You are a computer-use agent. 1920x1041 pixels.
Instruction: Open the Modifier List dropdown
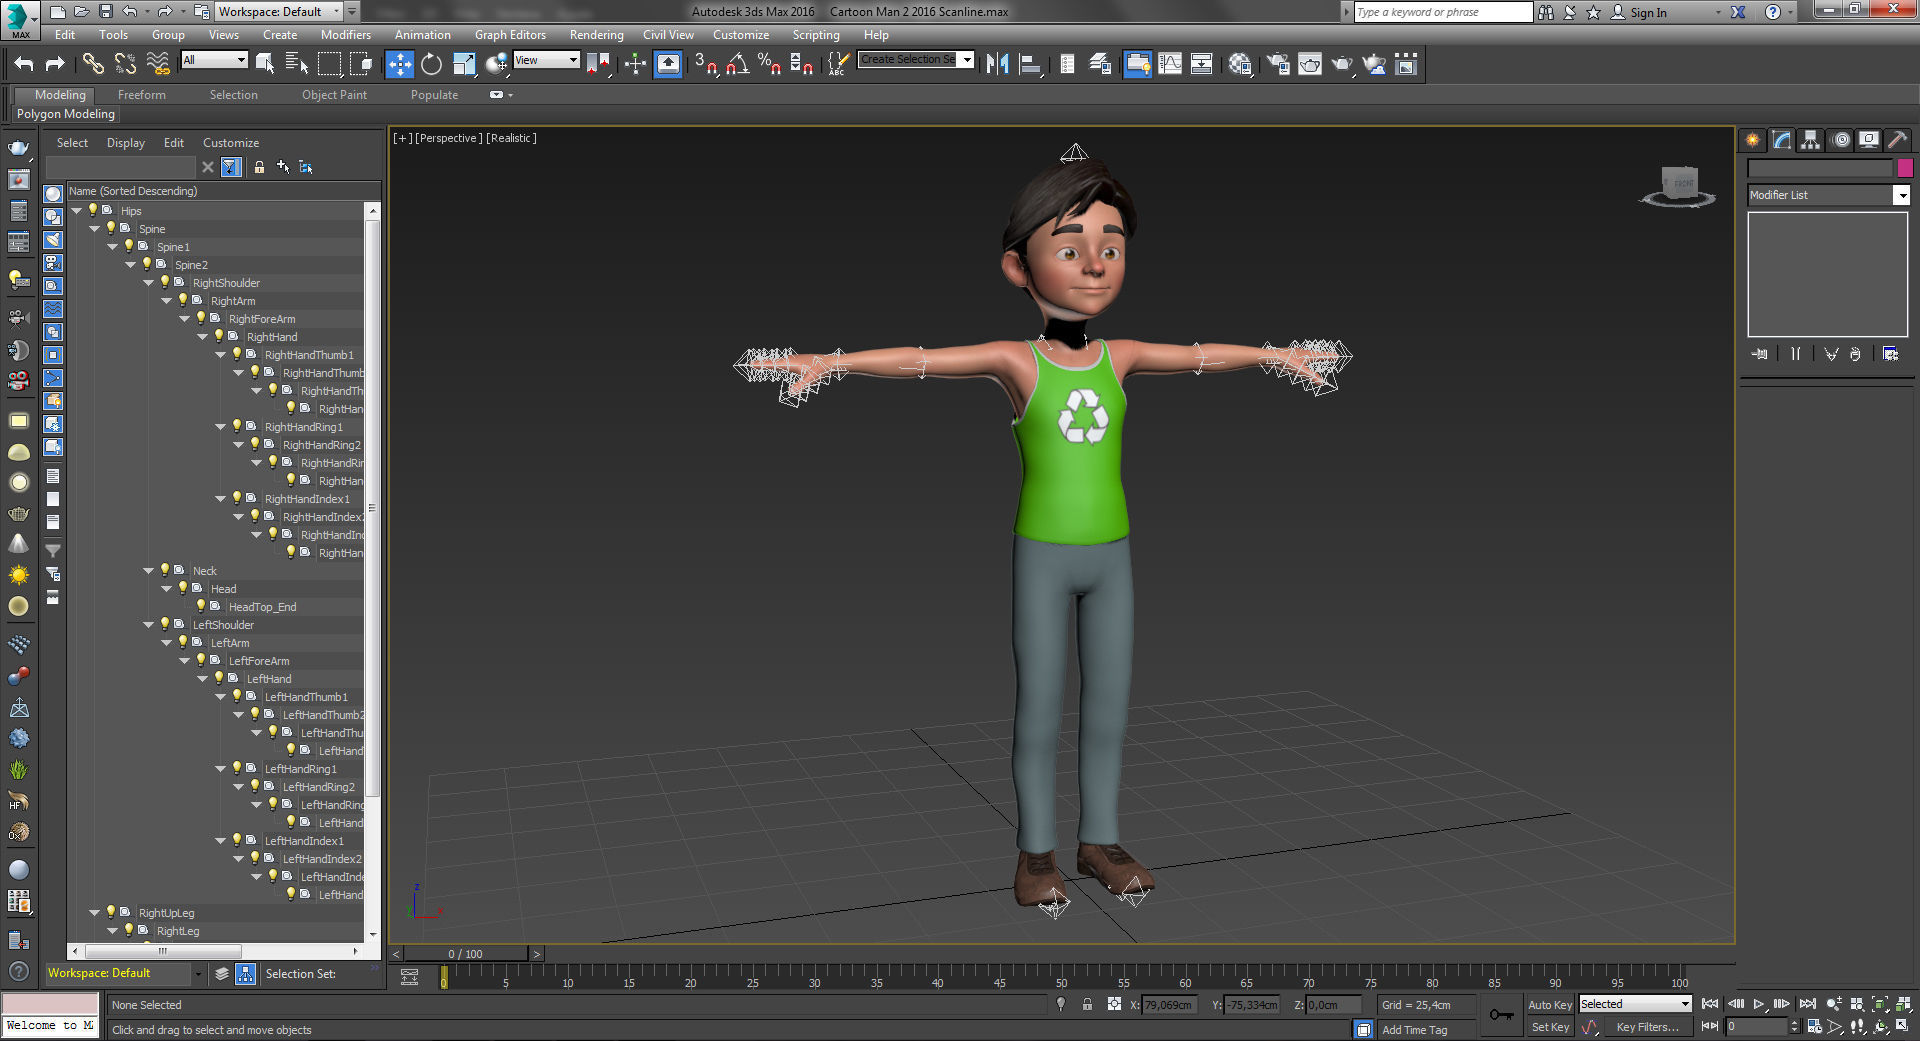1828,195
